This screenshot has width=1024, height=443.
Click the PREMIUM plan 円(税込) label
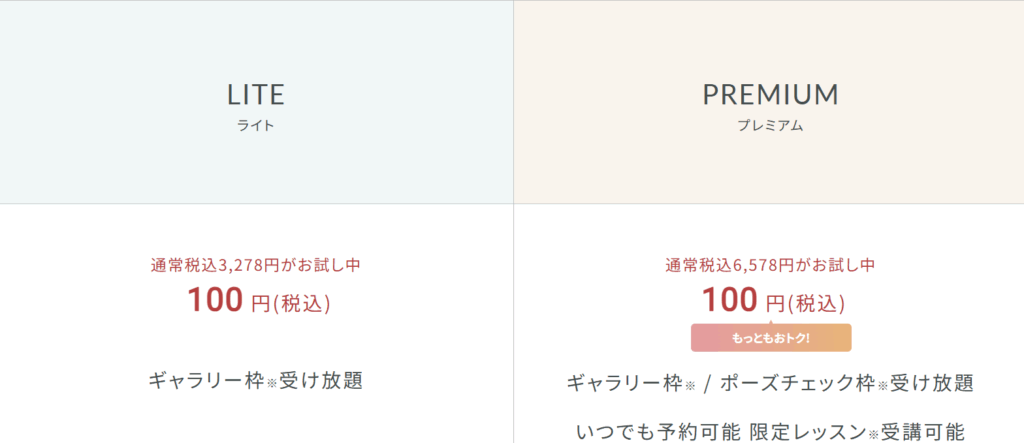(805, 303)
